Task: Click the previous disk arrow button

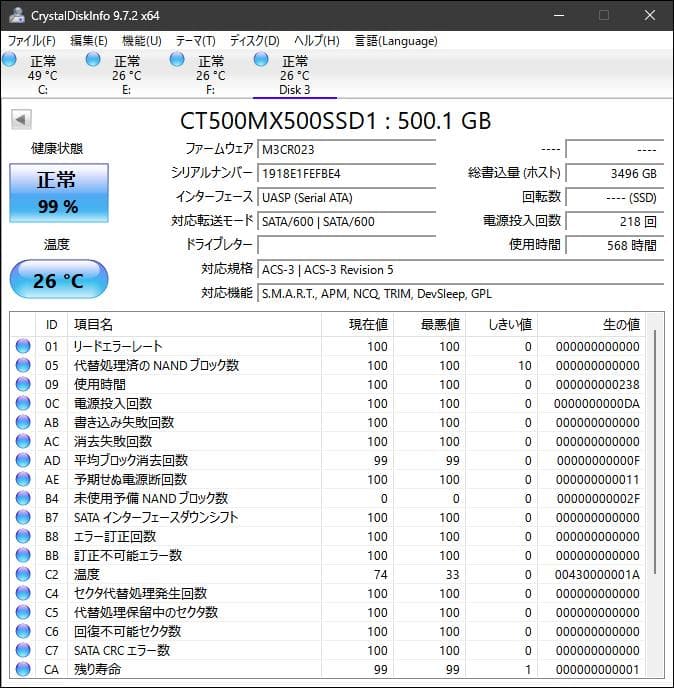Action: [21, 119]
